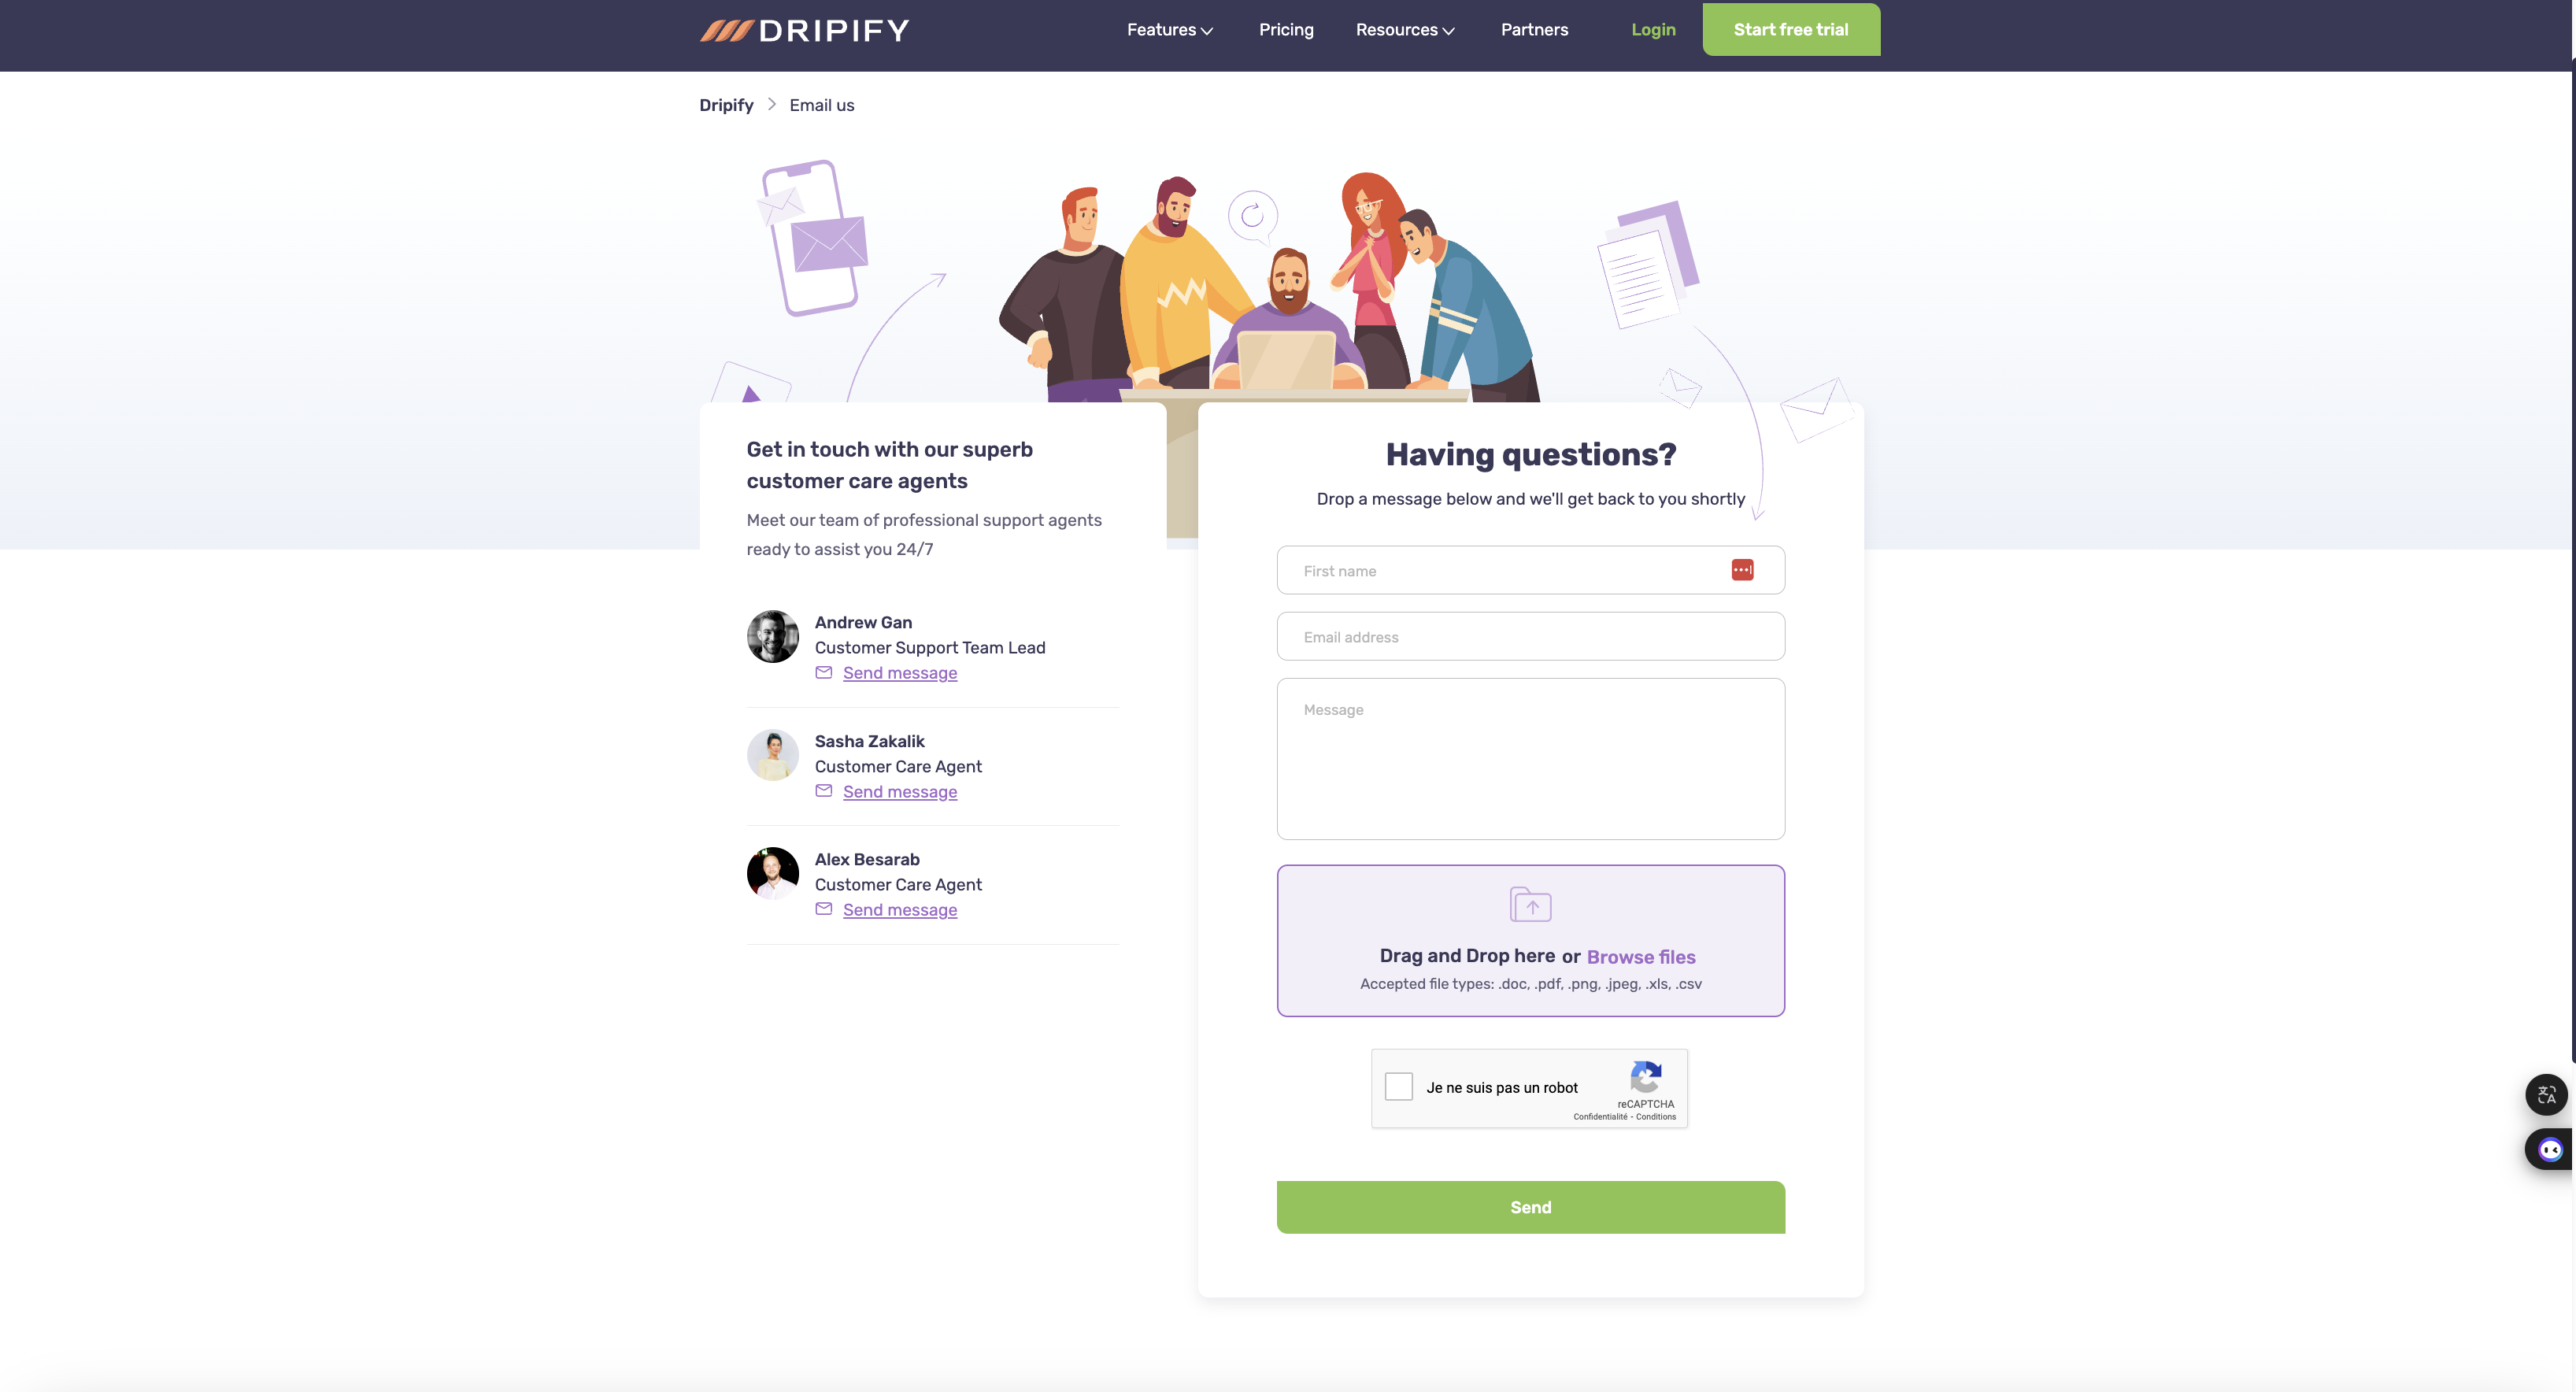Viewport: 2576px width, 1392px height.
Task: Click the First name input field
Action: point(1529,569)
